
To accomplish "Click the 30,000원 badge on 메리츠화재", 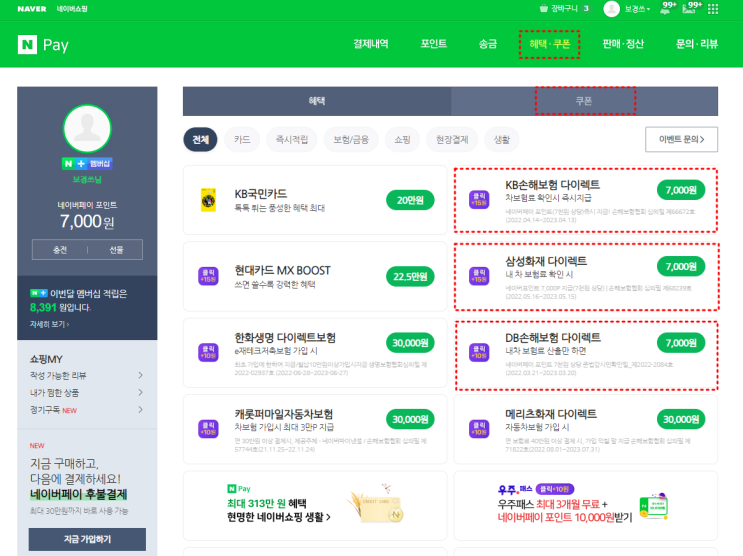I will [681, 419].
